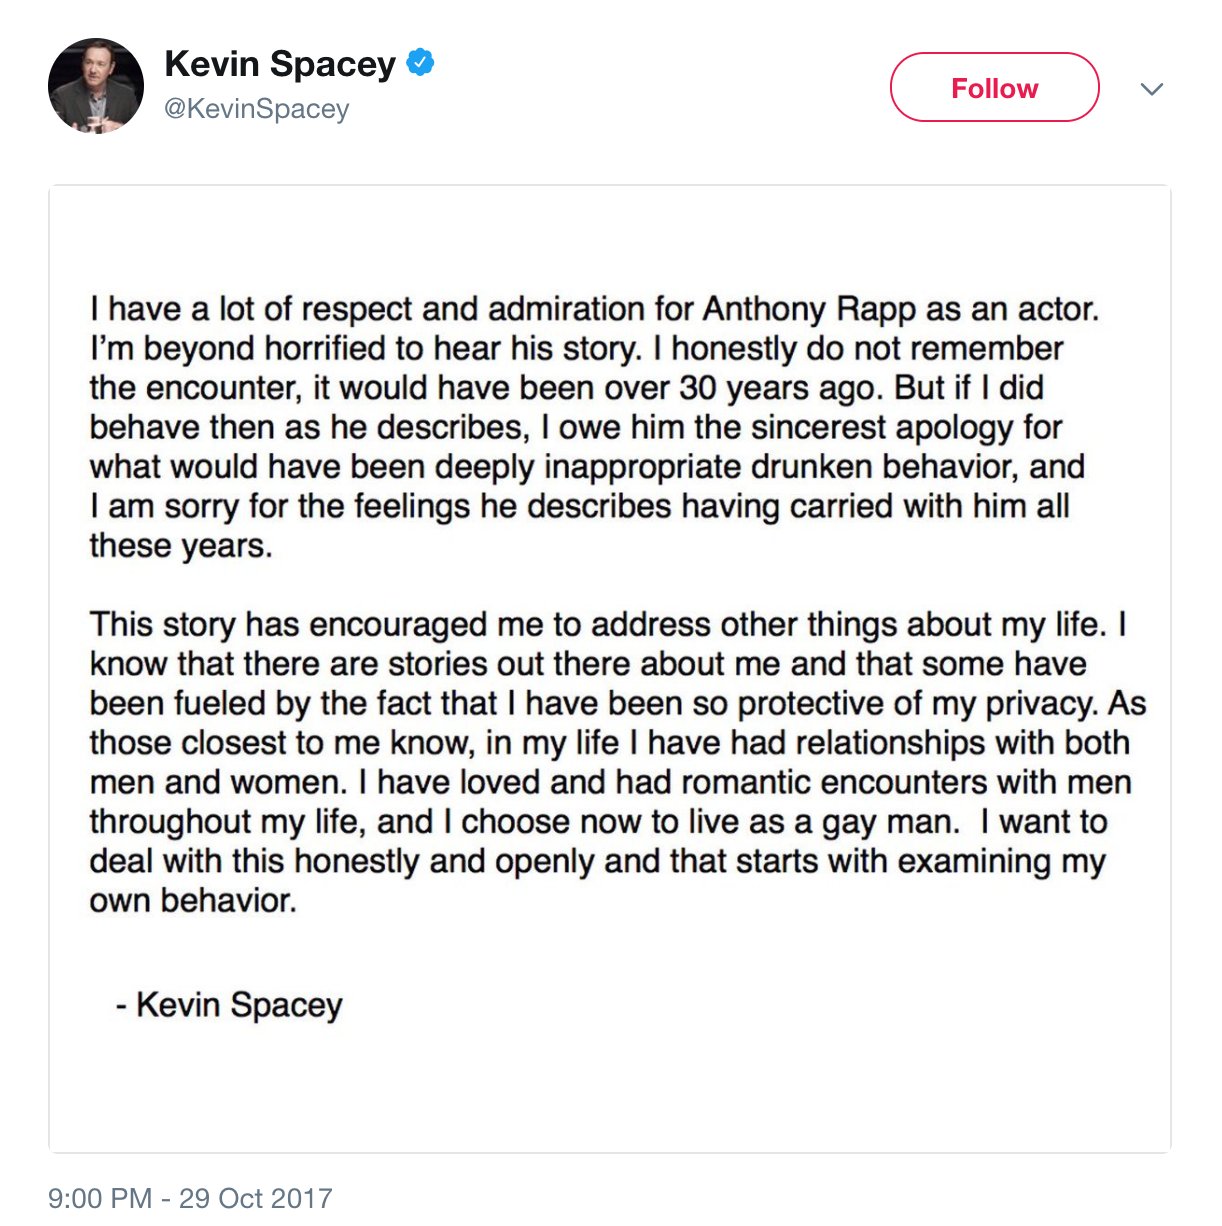
Task: Open the attached statement image
Action: pyautogui.click(x=610, y=668)
